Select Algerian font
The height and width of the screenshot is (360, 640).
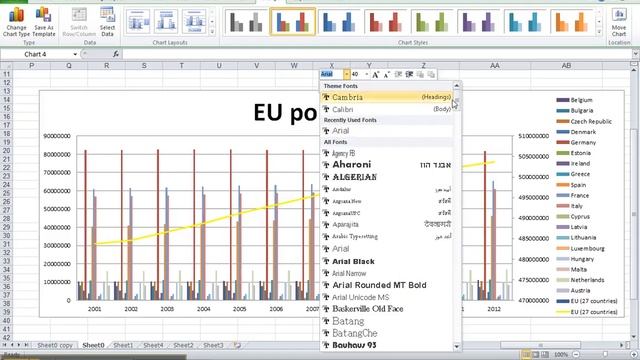click(387, 177)
